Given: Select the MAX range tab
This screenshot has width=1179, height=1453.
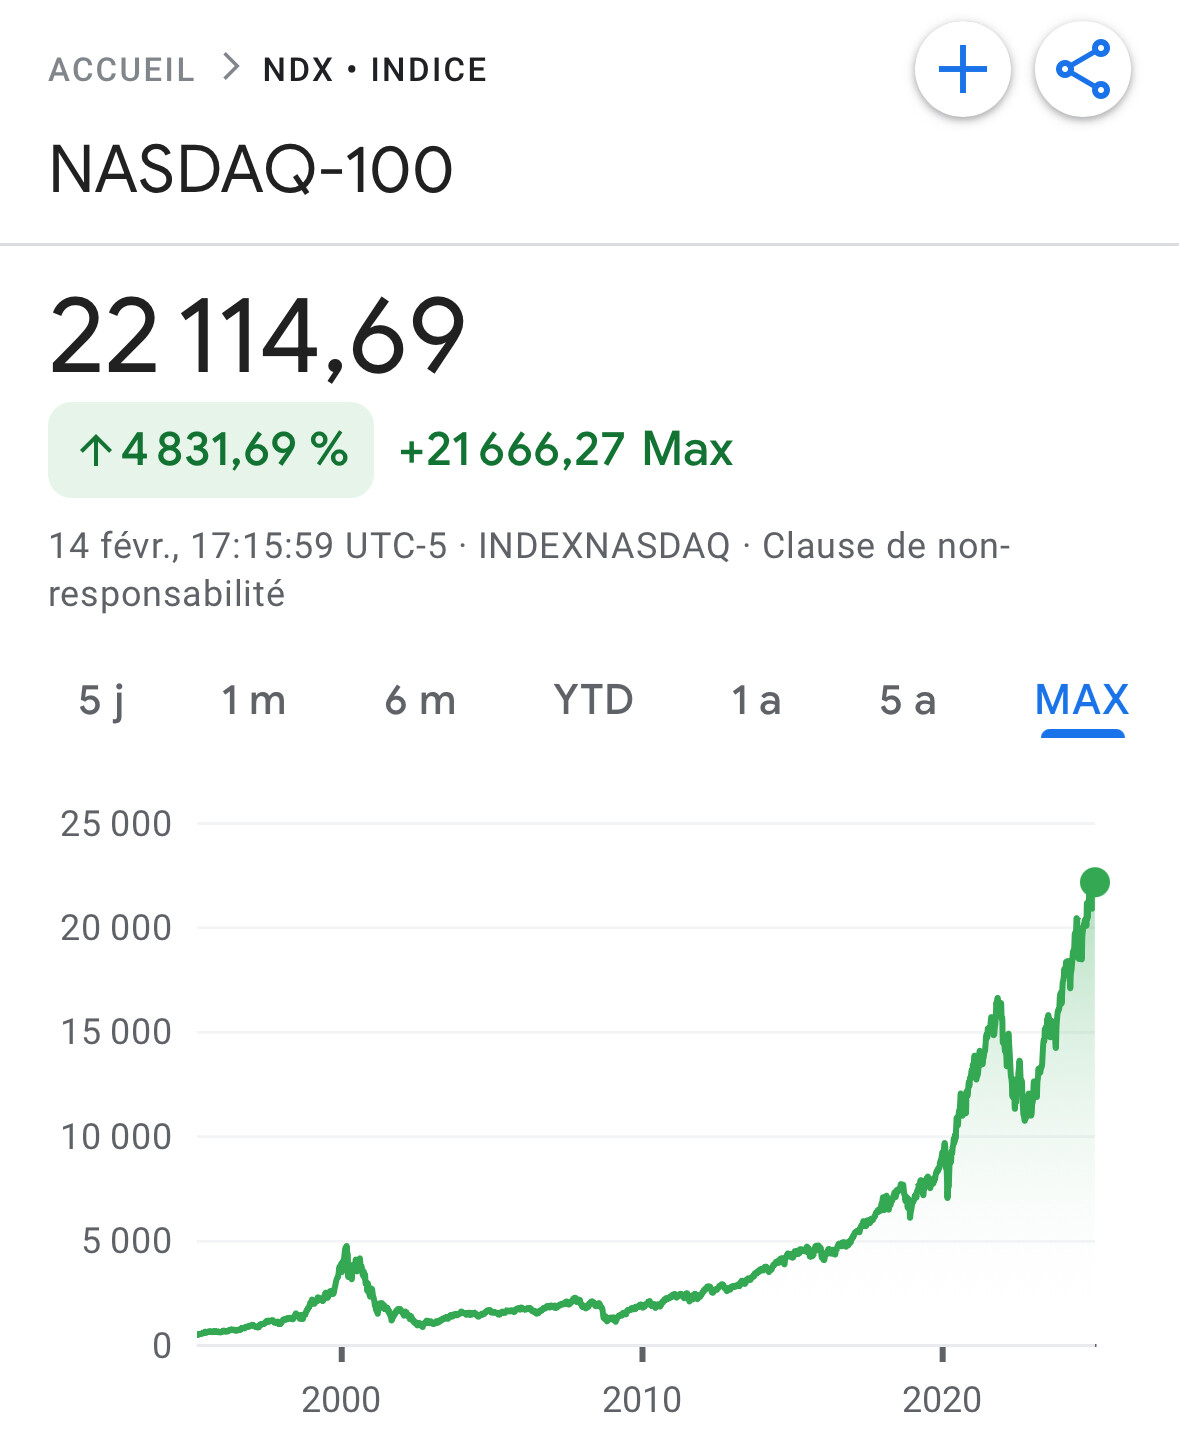Looking at the screenshot, I should tap(1082, 701).
